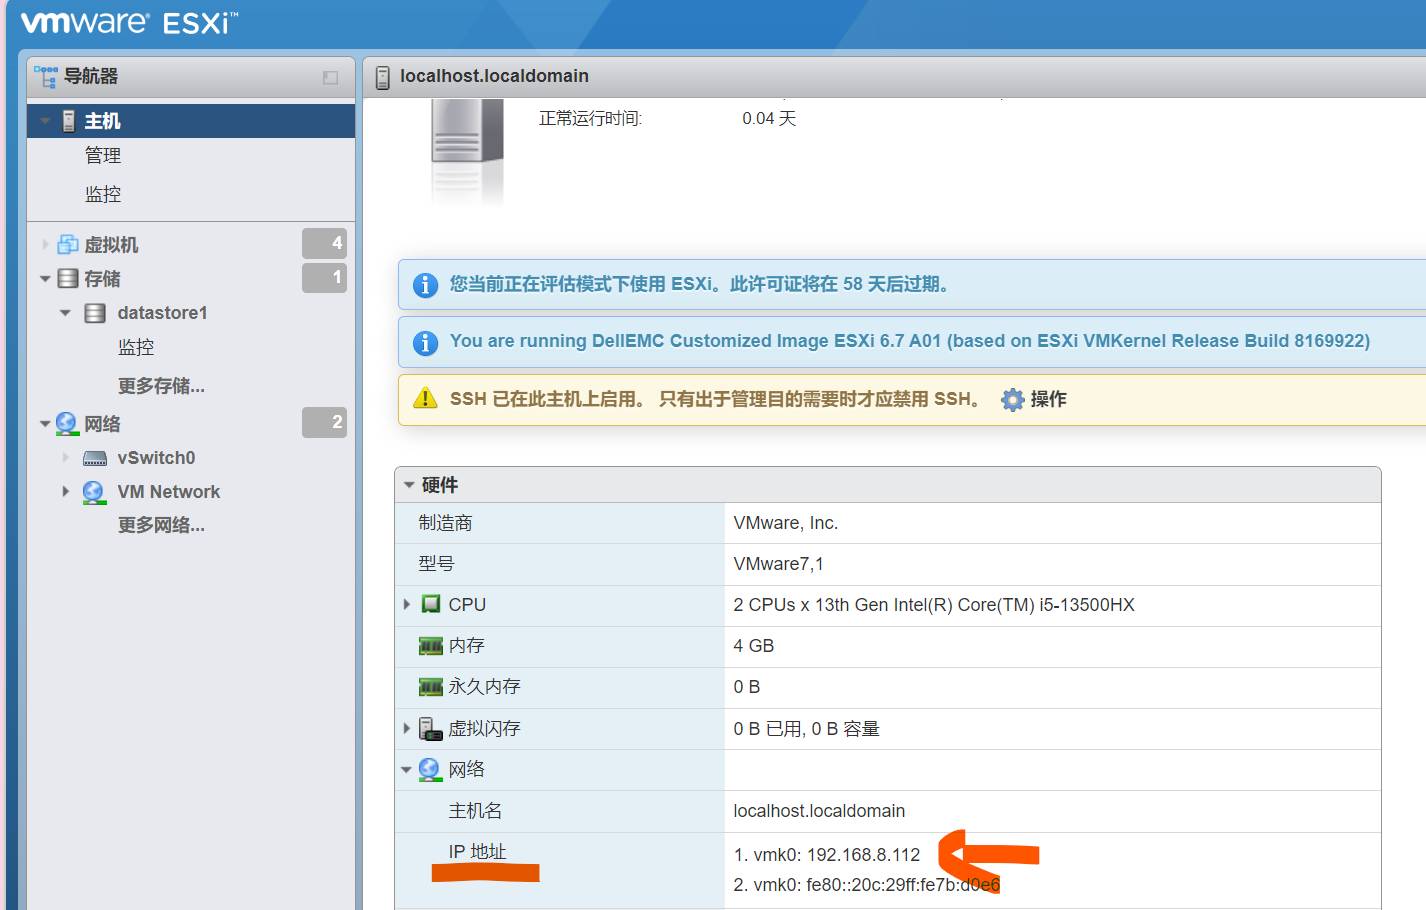The height and width of the screenshot is (910, 1426).
Task: Open 监控 under datastore1
Action: [136, 347]
